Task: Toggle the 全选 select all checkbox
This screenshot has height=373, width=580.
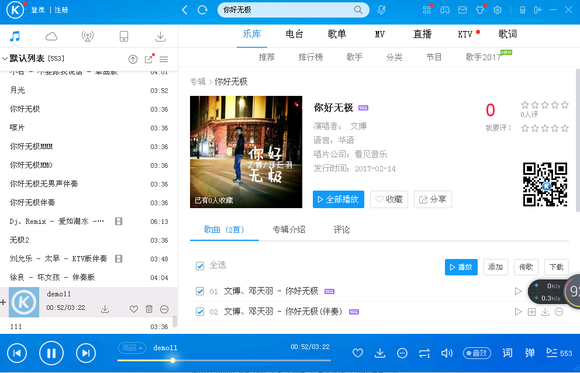Action: 200,266
